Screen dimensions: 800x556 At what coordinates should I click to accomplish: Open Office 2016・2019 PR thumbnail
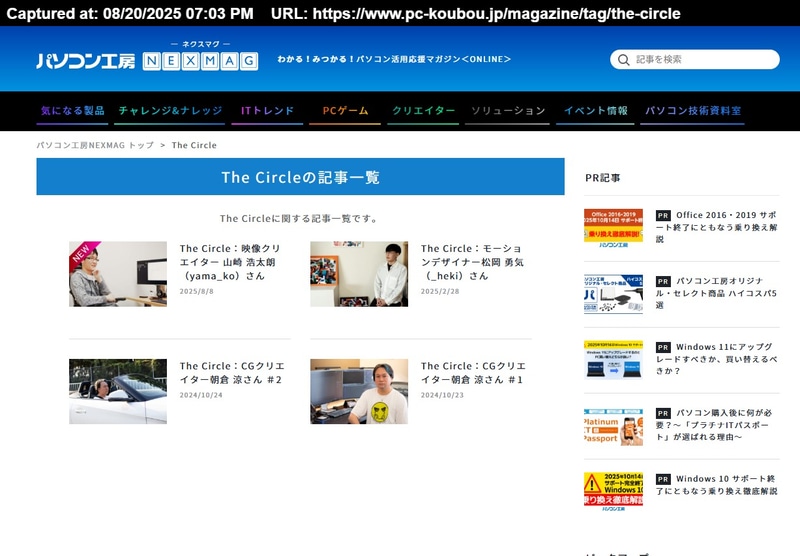pyautogui.click(x=613, y=229)
